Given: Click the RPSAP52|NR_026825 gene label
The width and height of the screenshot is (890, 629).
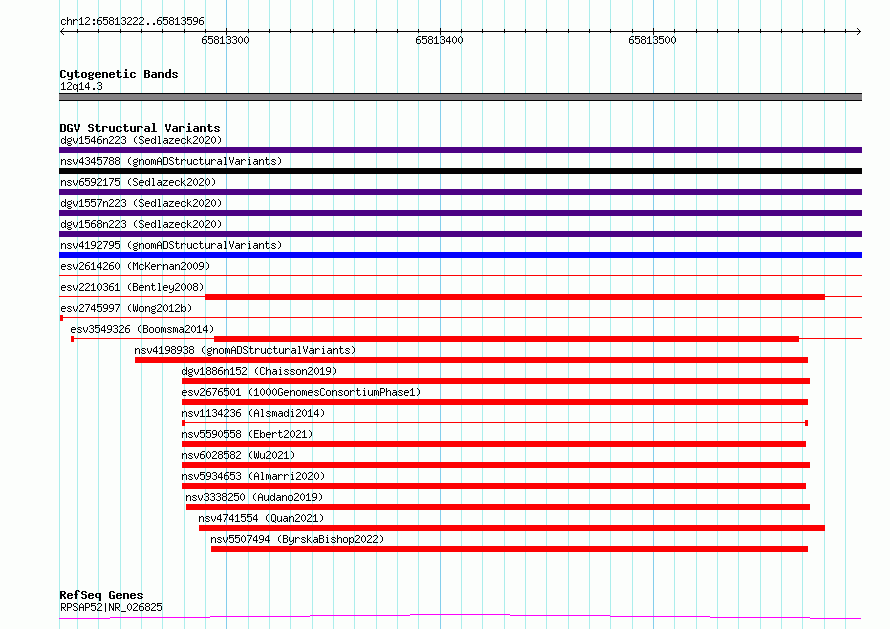Looking at the screenshot, I should click(111, 607).
